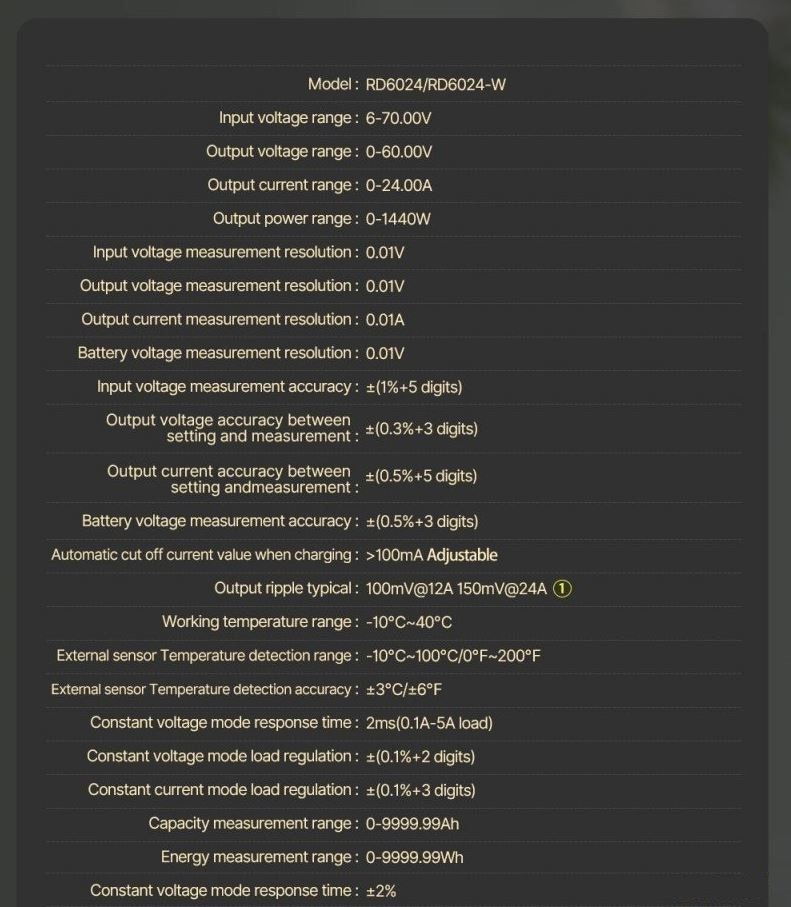Select the Model RD6024/RD6024-W value
The height and width of the screenshot is (907, 791).
(436, 85)
